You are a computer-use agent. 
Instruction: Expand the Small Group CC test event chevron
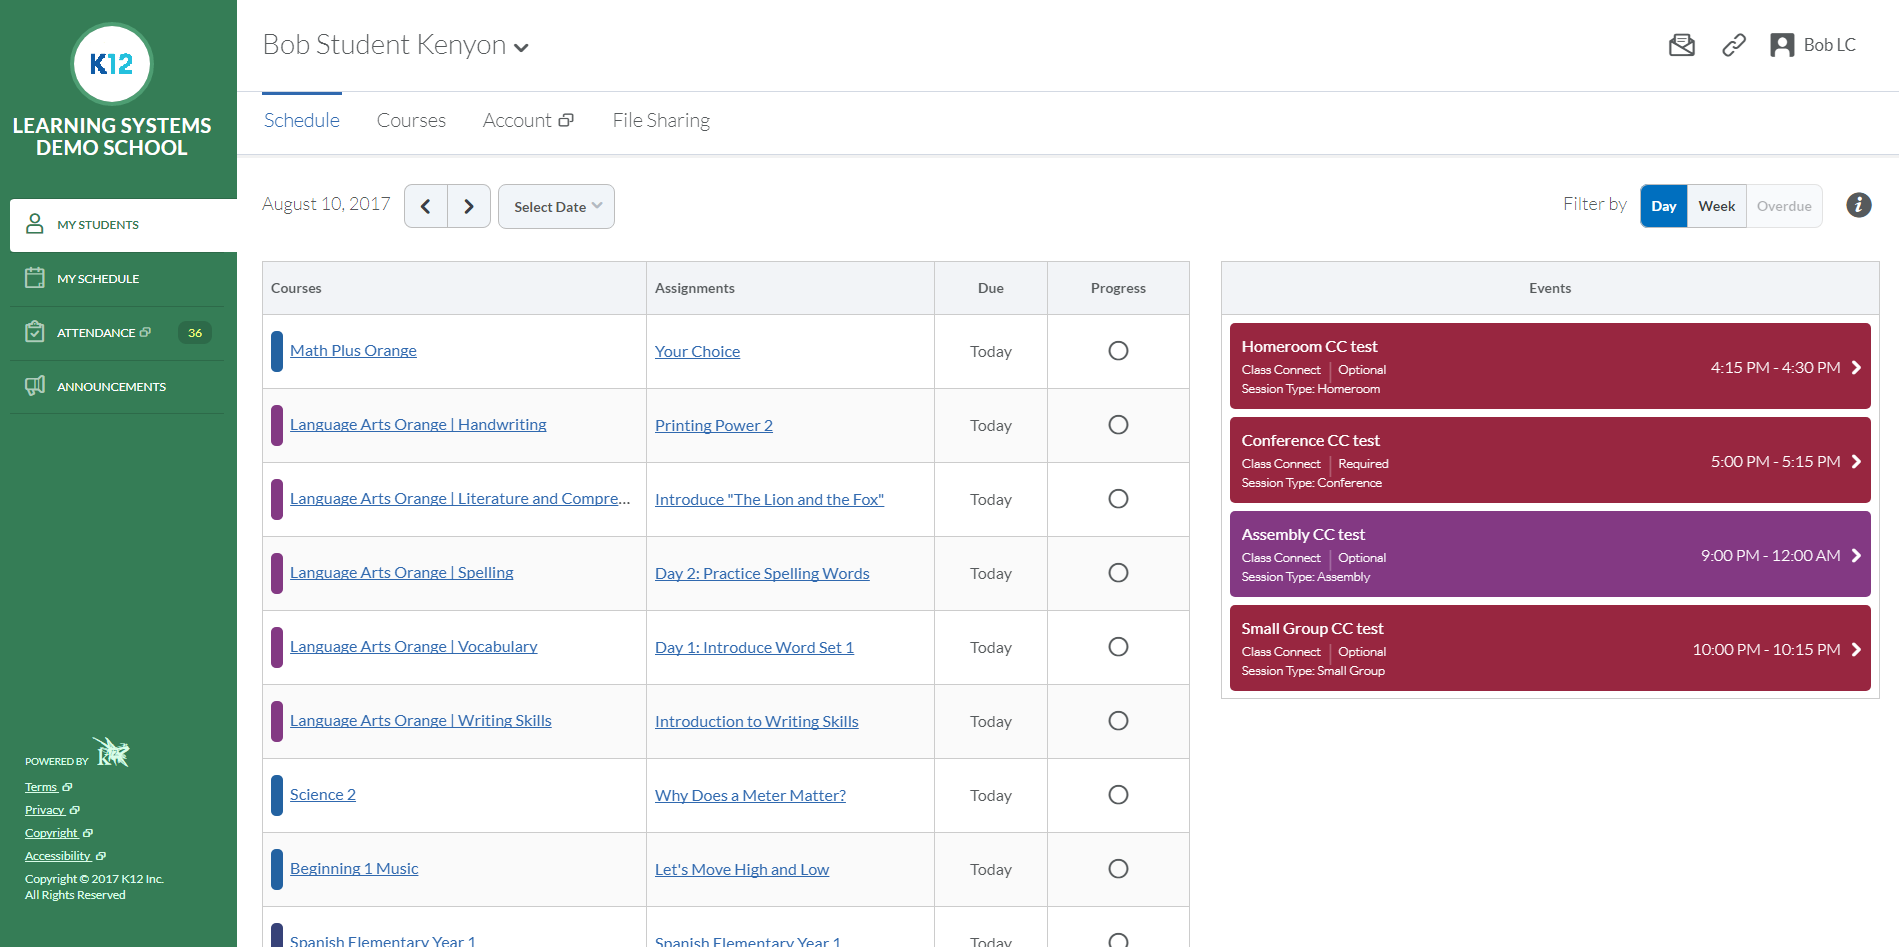1856,649
